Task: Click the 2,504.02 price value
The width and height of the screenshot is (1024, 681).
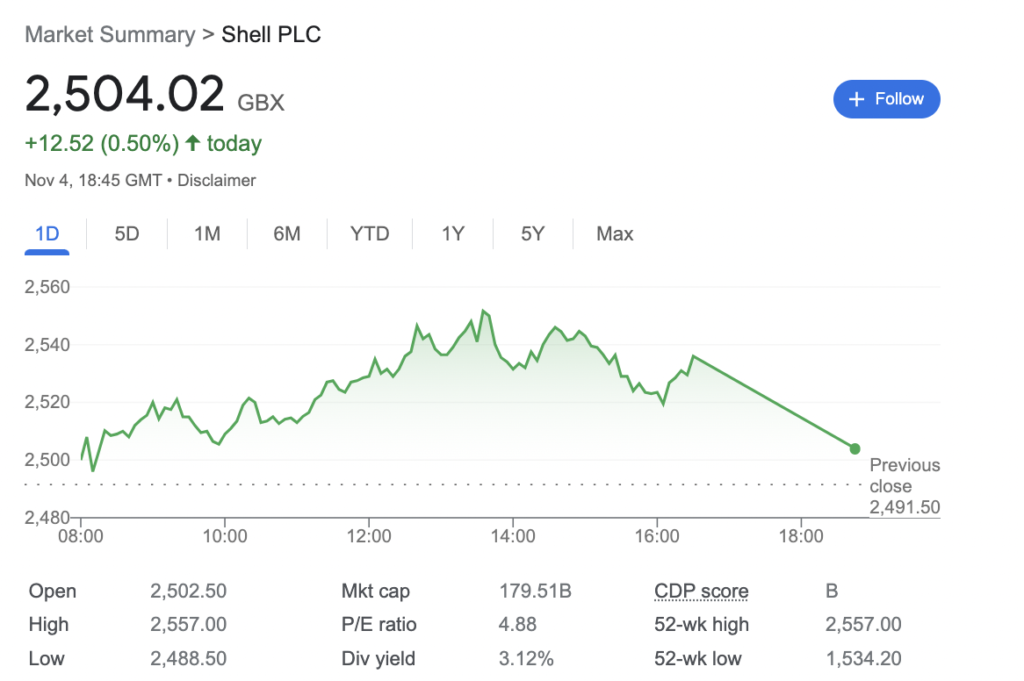Action: pyautogui.click(x=125, y=94)
